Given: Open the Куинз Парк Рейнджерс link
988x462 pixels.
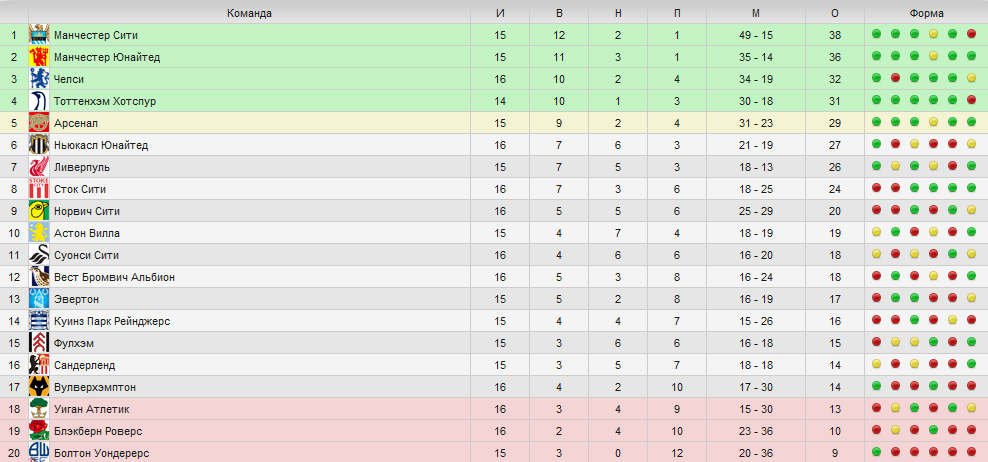Looking at the screenshot, I should click(112, 321).
